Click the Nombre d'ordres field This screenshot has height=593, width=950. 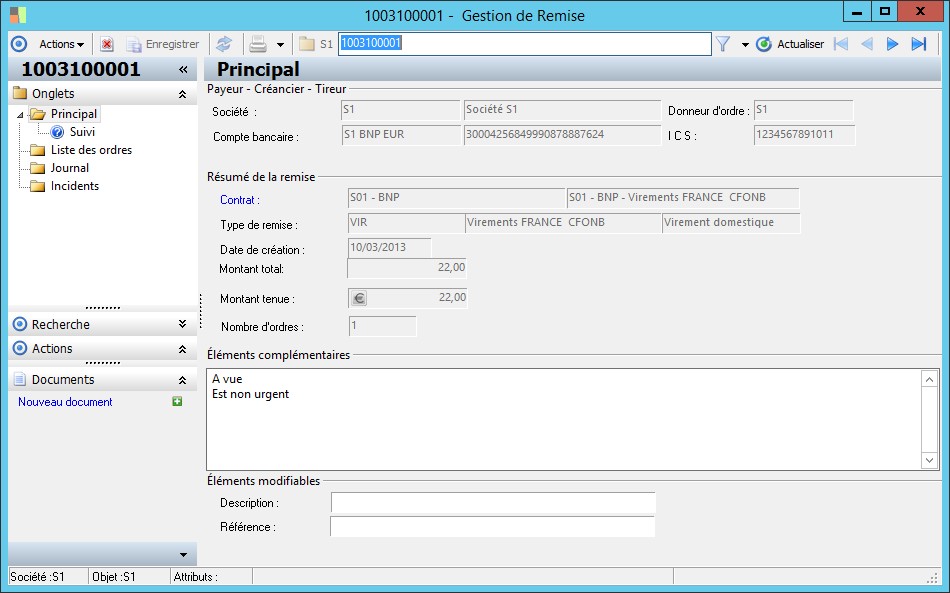click(x=382, y=326)
